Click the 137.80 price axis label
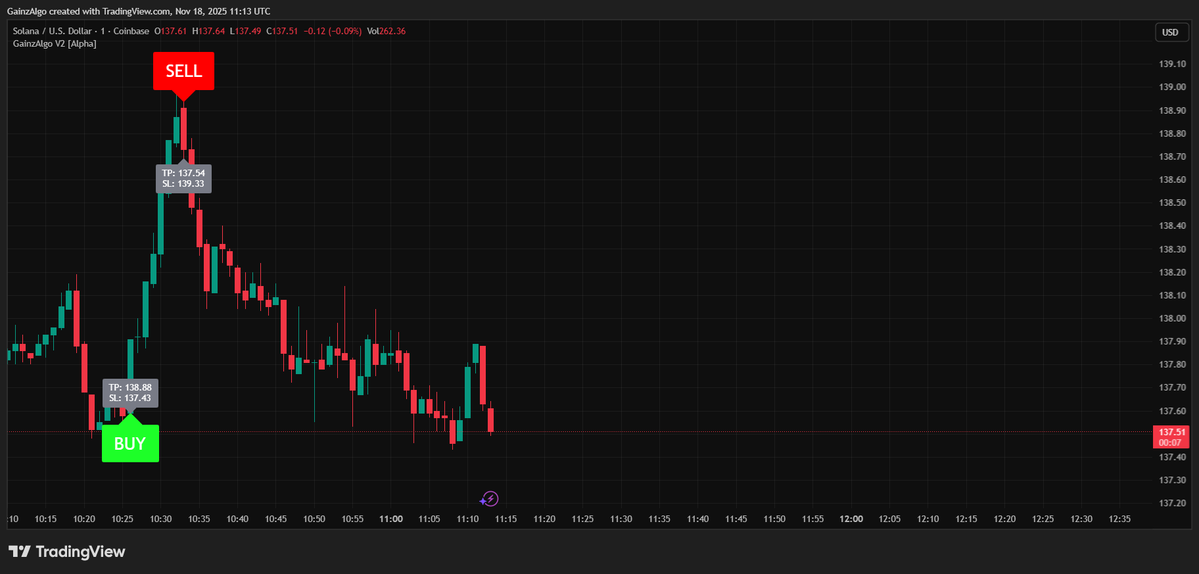 pos(1172,365)
